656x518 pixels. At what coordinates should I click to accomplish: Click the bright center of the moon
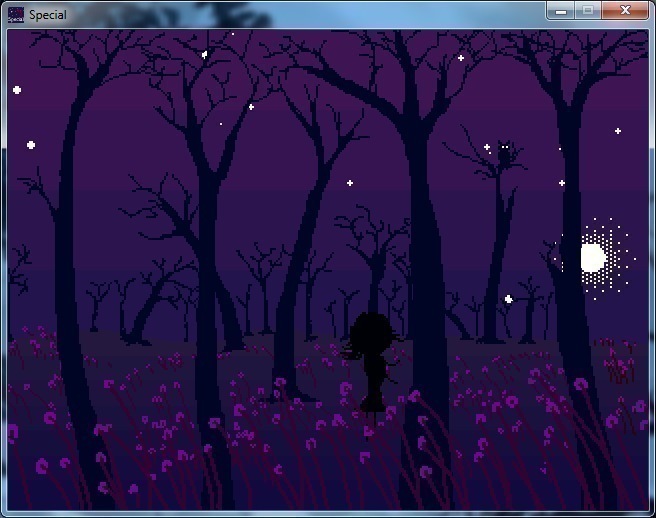click(x=593, y=258)
